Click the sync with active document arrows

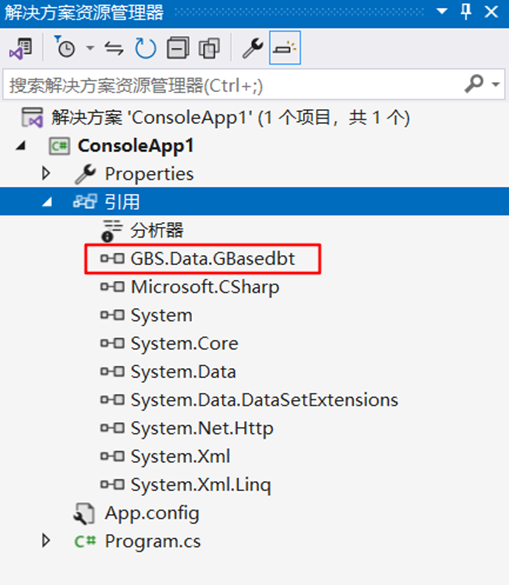[114, 49]
